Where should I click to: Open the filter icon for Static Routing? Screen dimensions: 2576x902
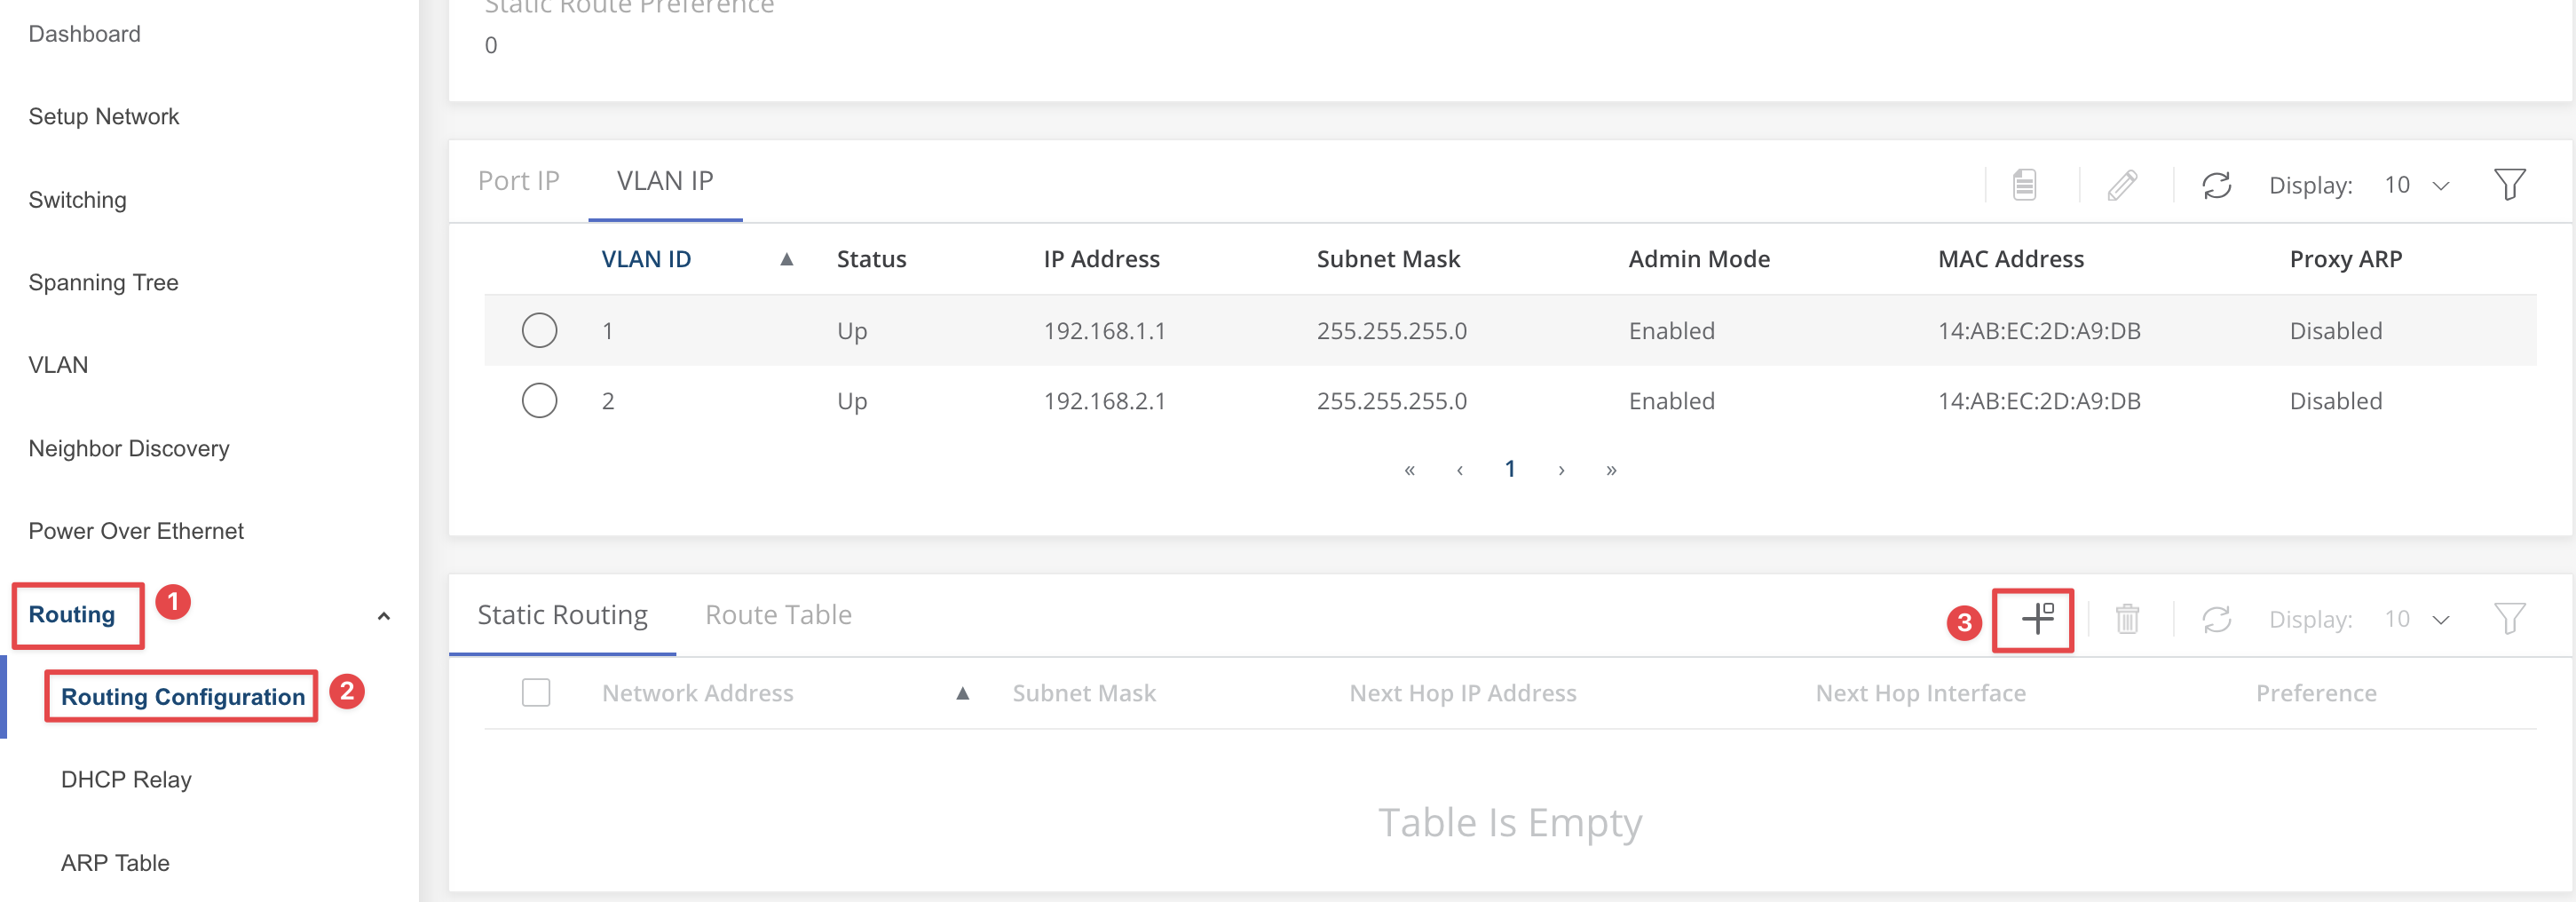[x=2509, y=619]
